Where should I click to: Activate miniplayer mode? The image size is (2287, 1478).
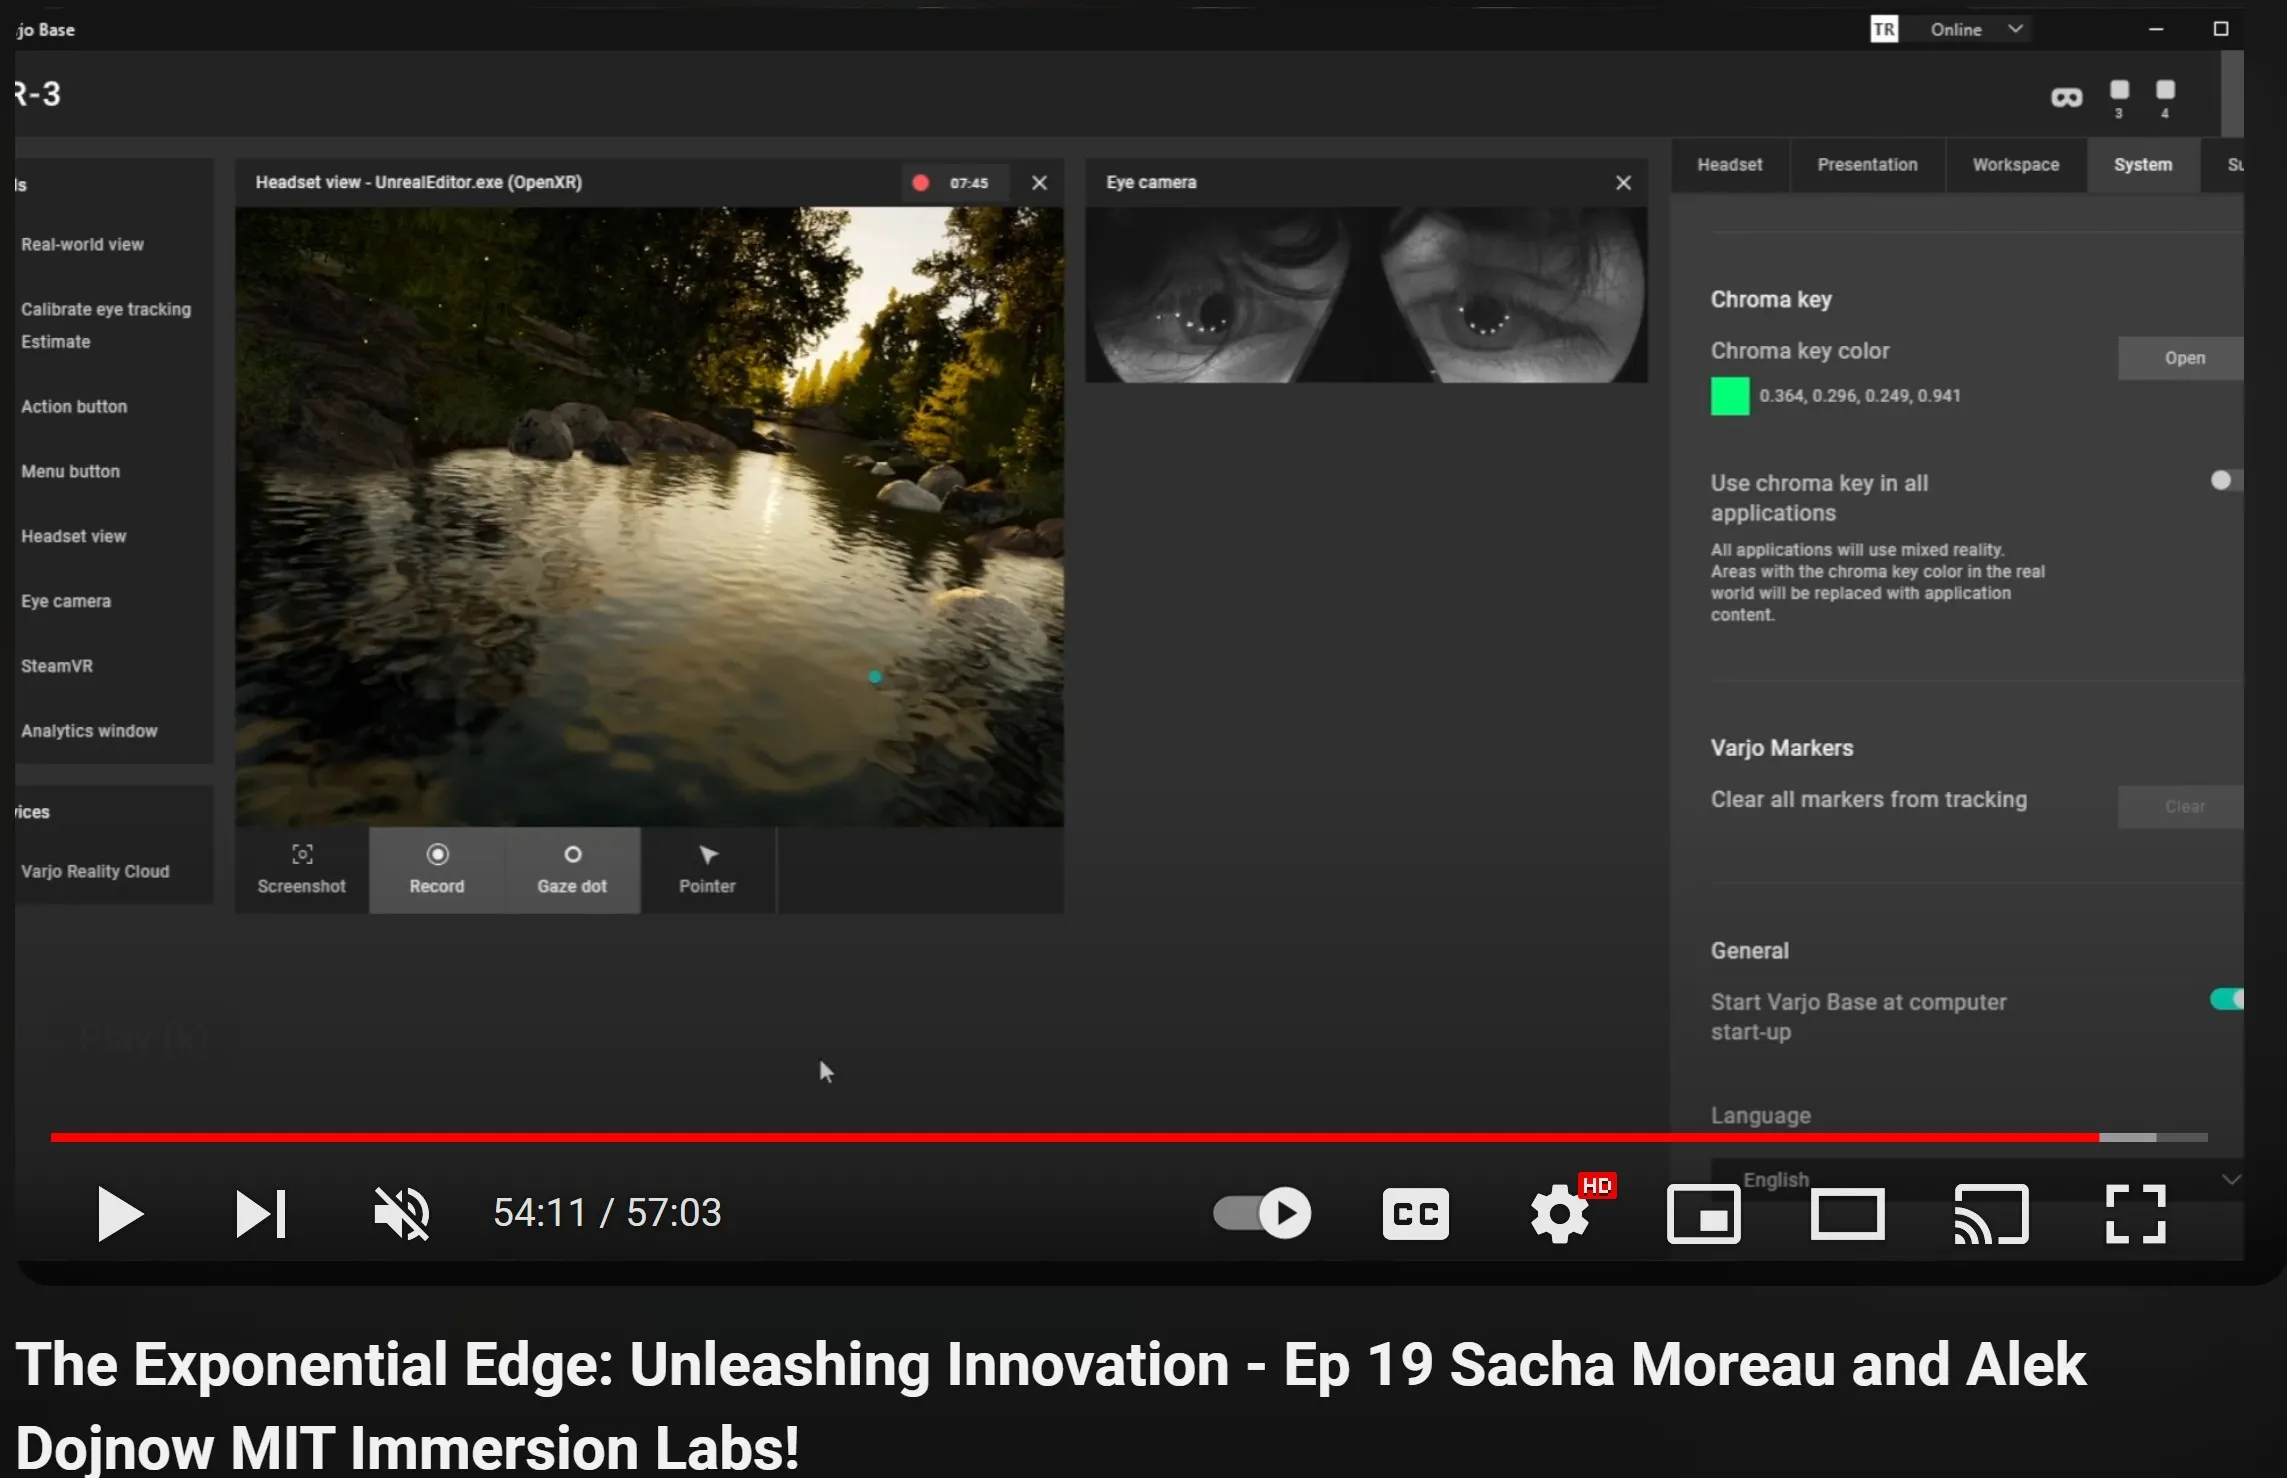click(x=1703, y=1214)
